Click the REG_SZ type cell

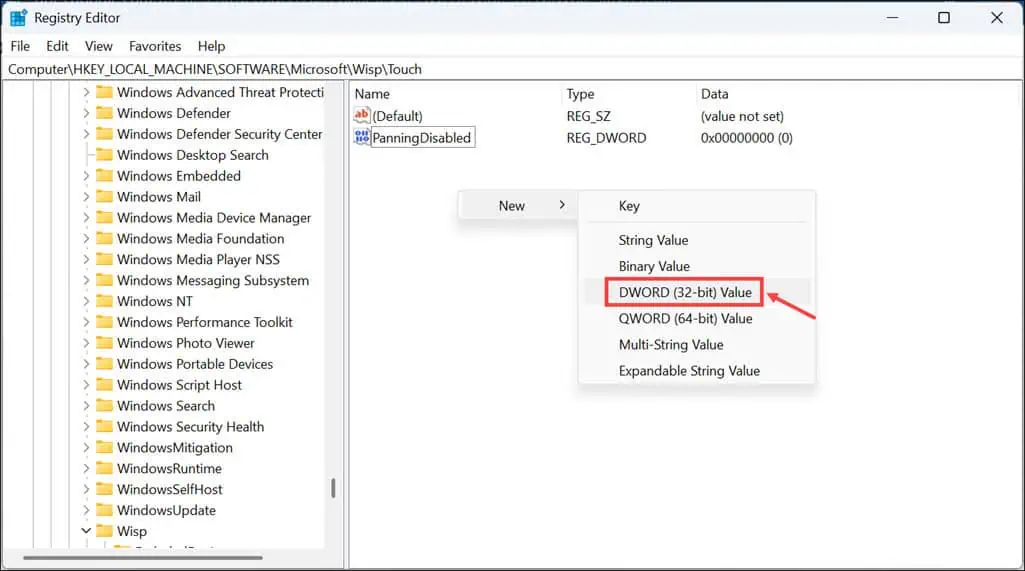click(x=588, y=116)
